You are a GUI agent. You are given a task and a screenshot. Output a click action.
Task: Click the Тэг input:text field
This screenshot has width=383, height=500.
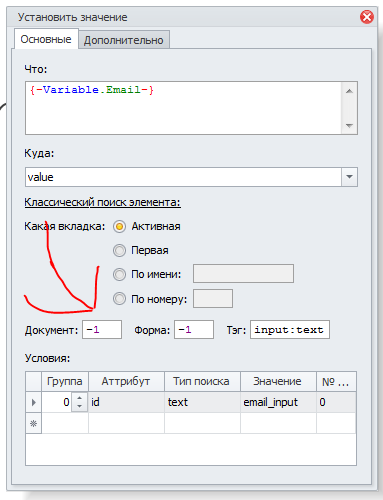coord(290,330)
